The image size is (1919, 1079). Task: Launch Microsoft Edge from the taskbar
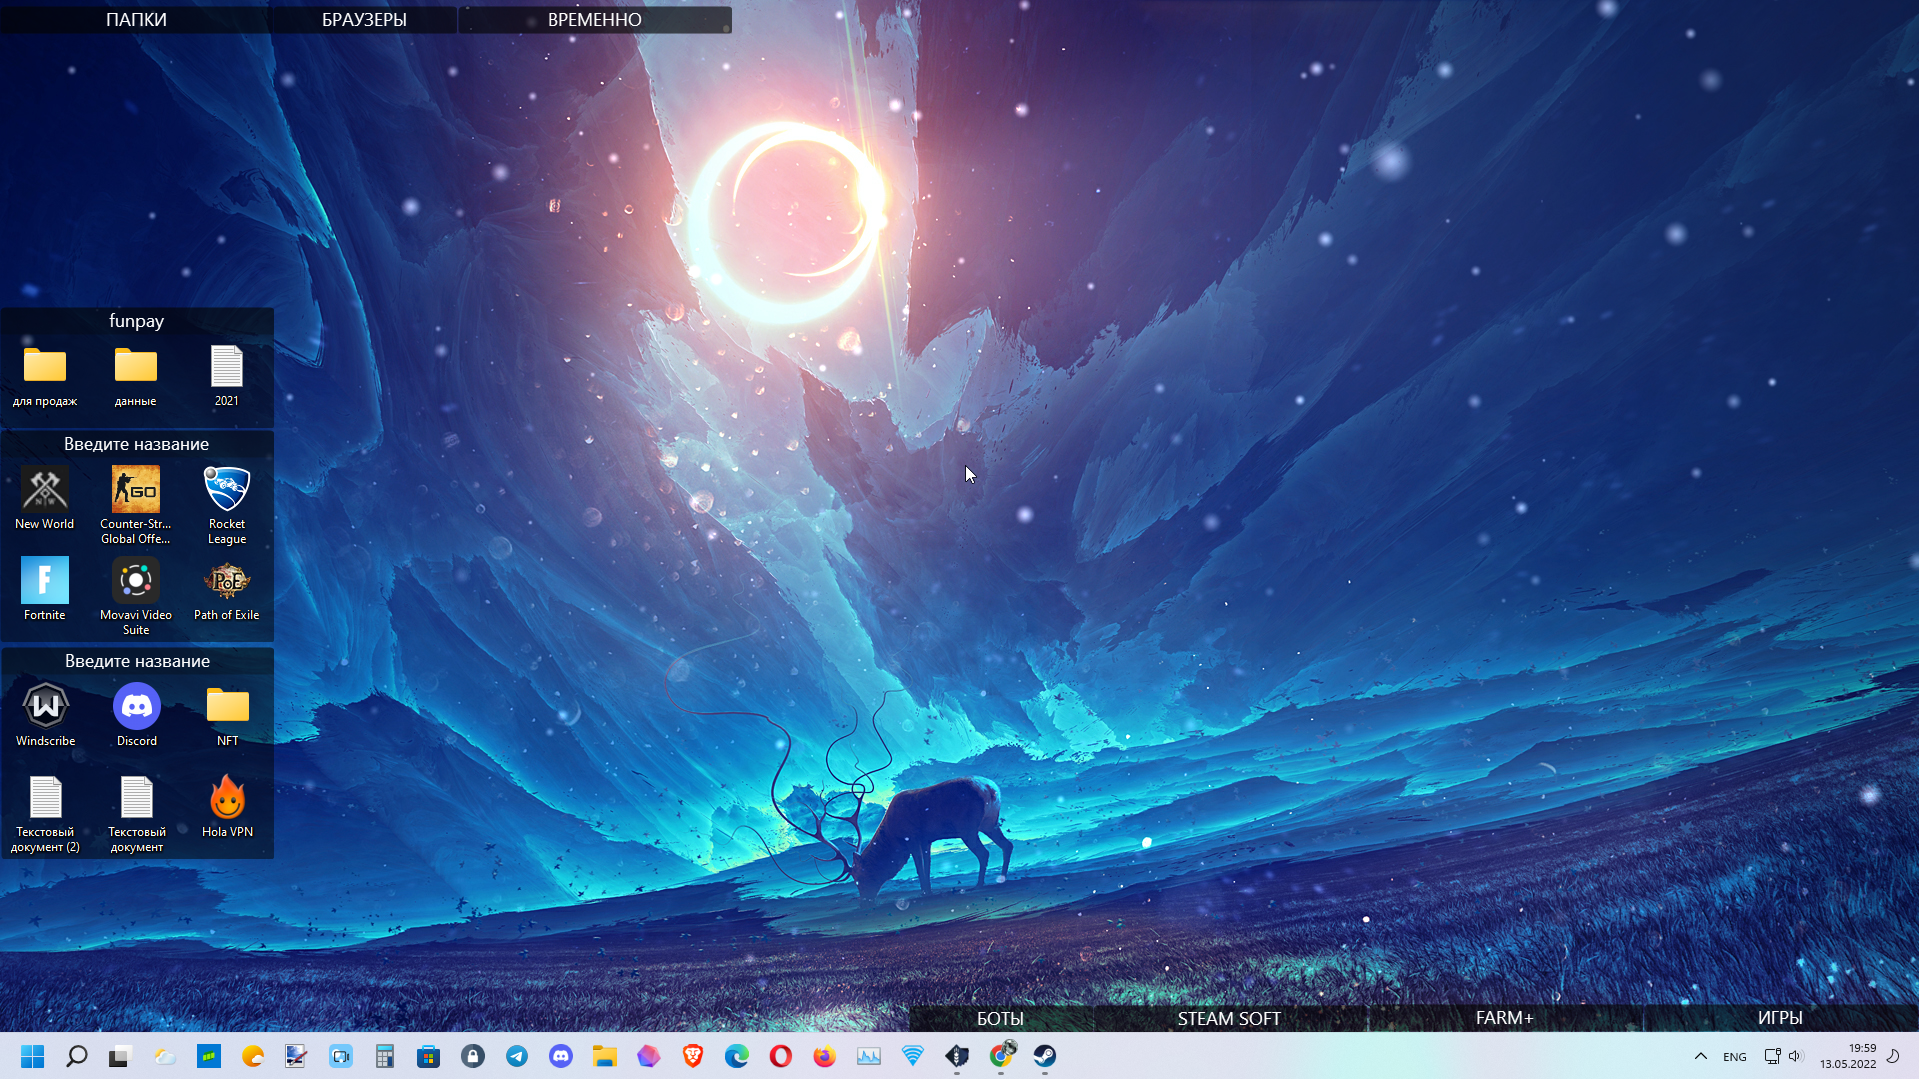point(737,1056)
